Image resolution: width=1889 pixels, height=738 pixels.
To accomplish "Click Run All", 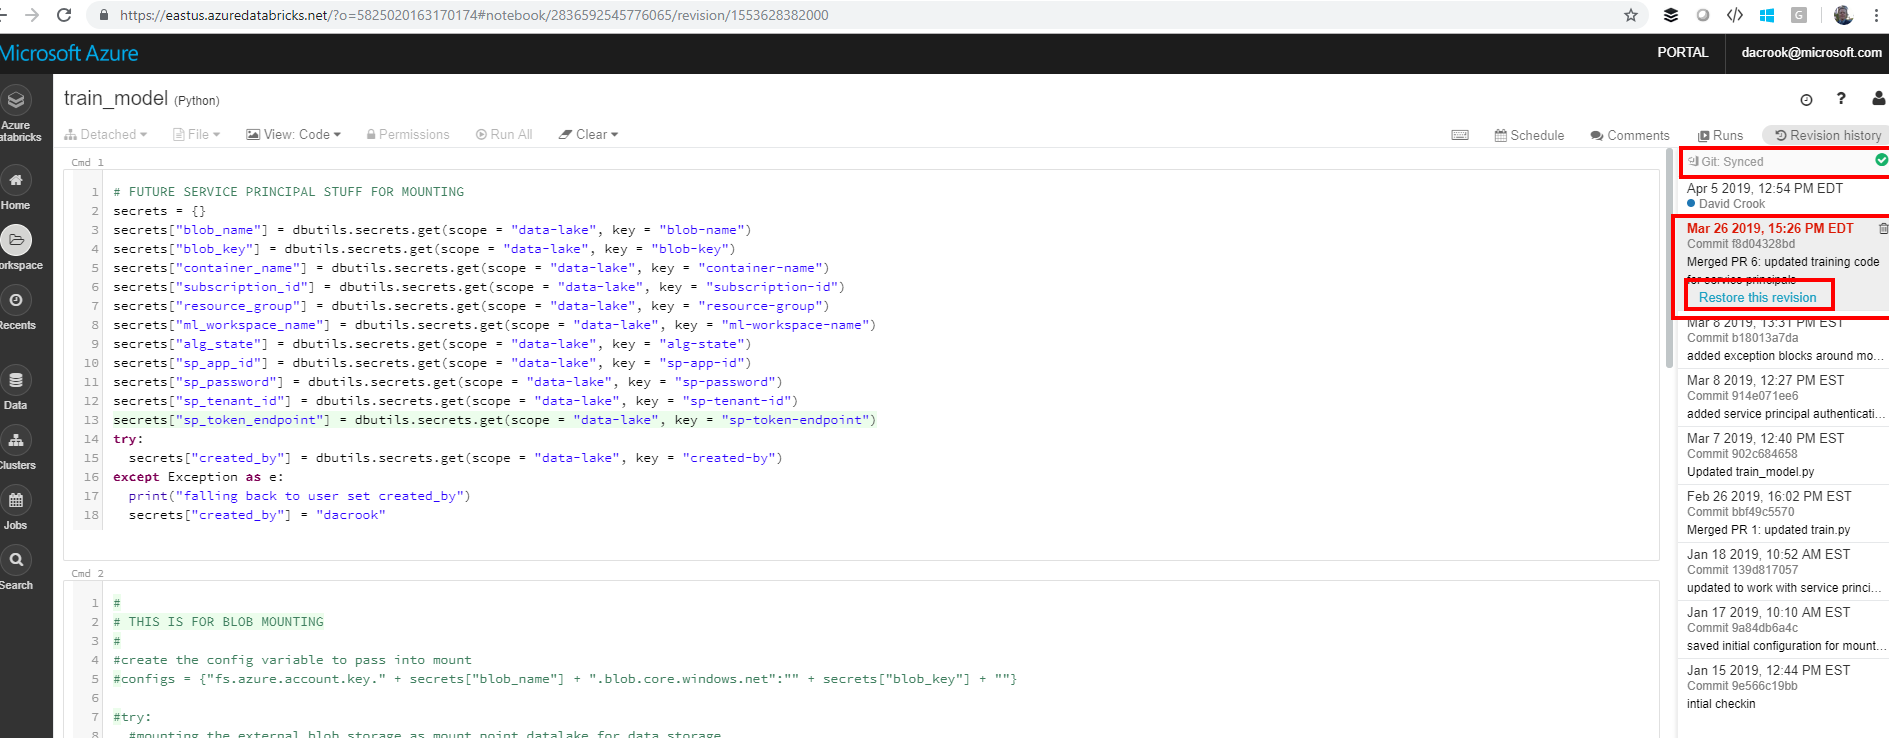I will coord(504,134).
